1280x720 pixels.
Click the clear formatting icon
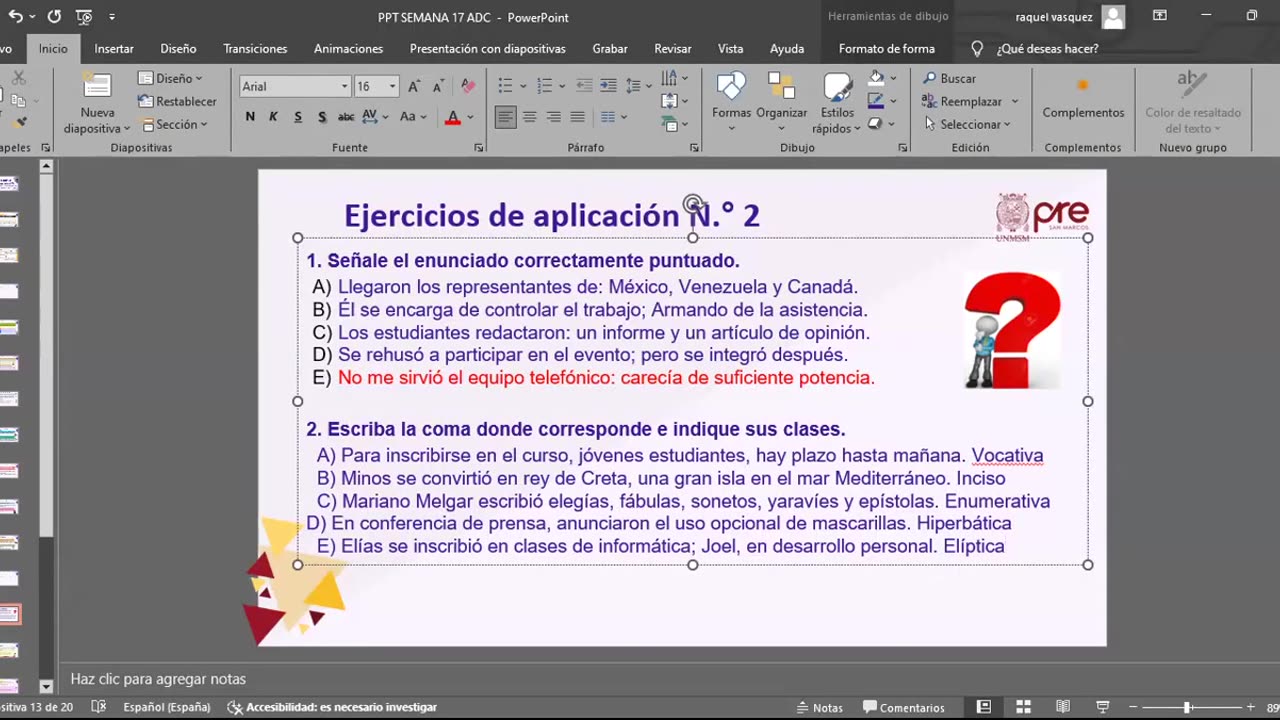click(468, 87)
